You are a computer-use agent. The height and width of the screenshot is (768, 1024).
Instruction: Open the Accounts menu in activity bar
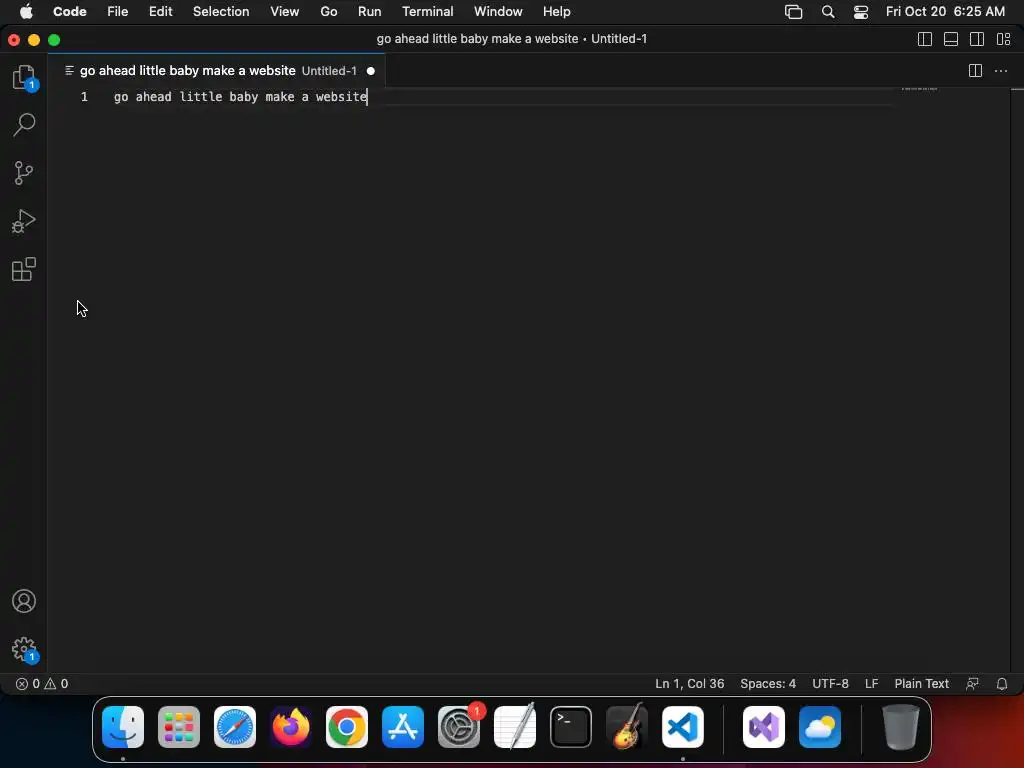click(24, 601)
